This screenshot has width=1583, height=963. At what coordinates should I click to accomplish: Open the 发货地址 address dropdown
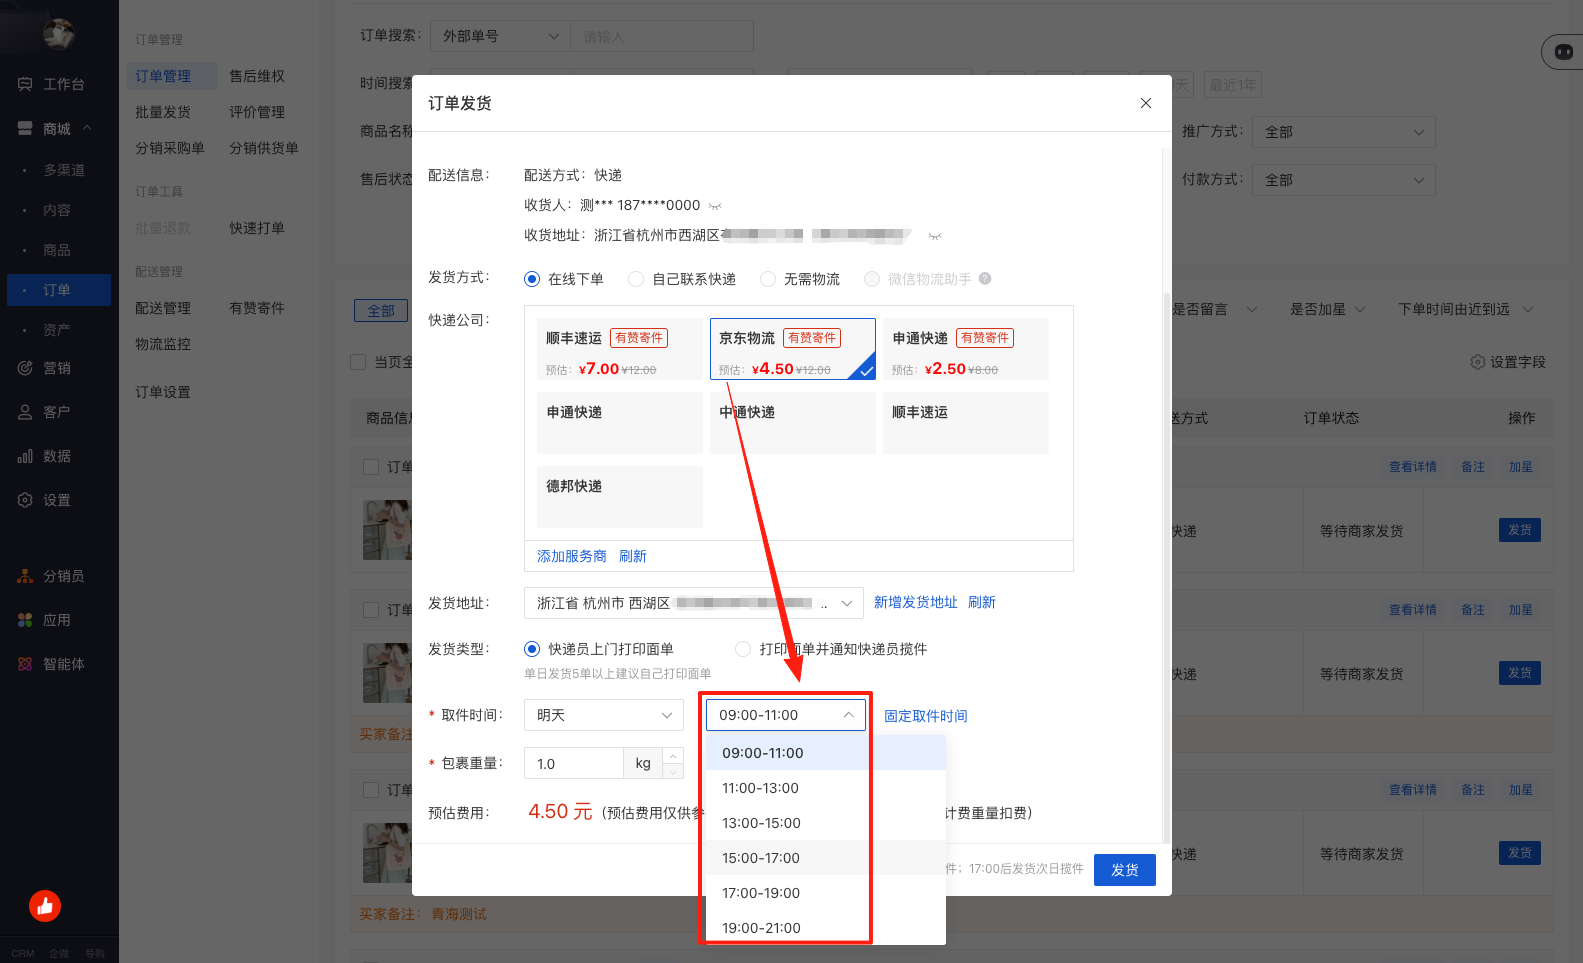(x=694, y=603)
